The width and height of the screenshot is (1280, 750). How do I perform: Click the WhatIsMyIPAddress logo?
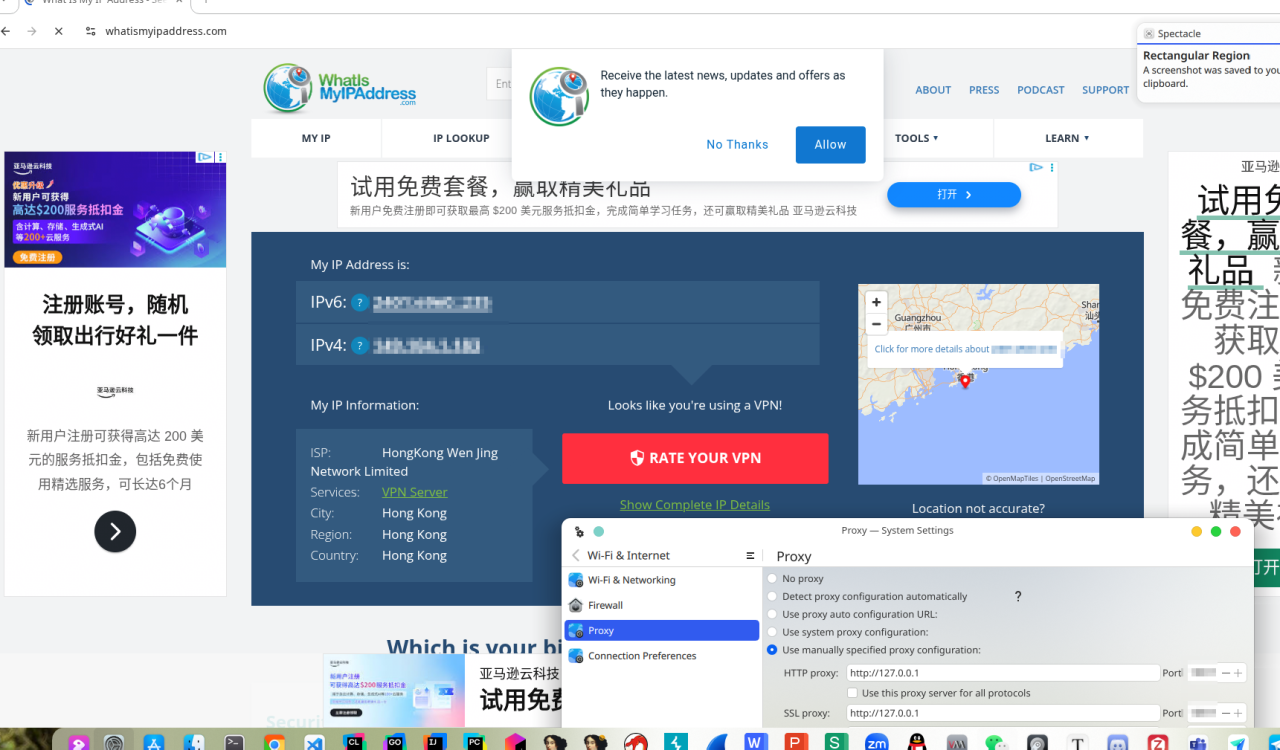tap(340, 88)
